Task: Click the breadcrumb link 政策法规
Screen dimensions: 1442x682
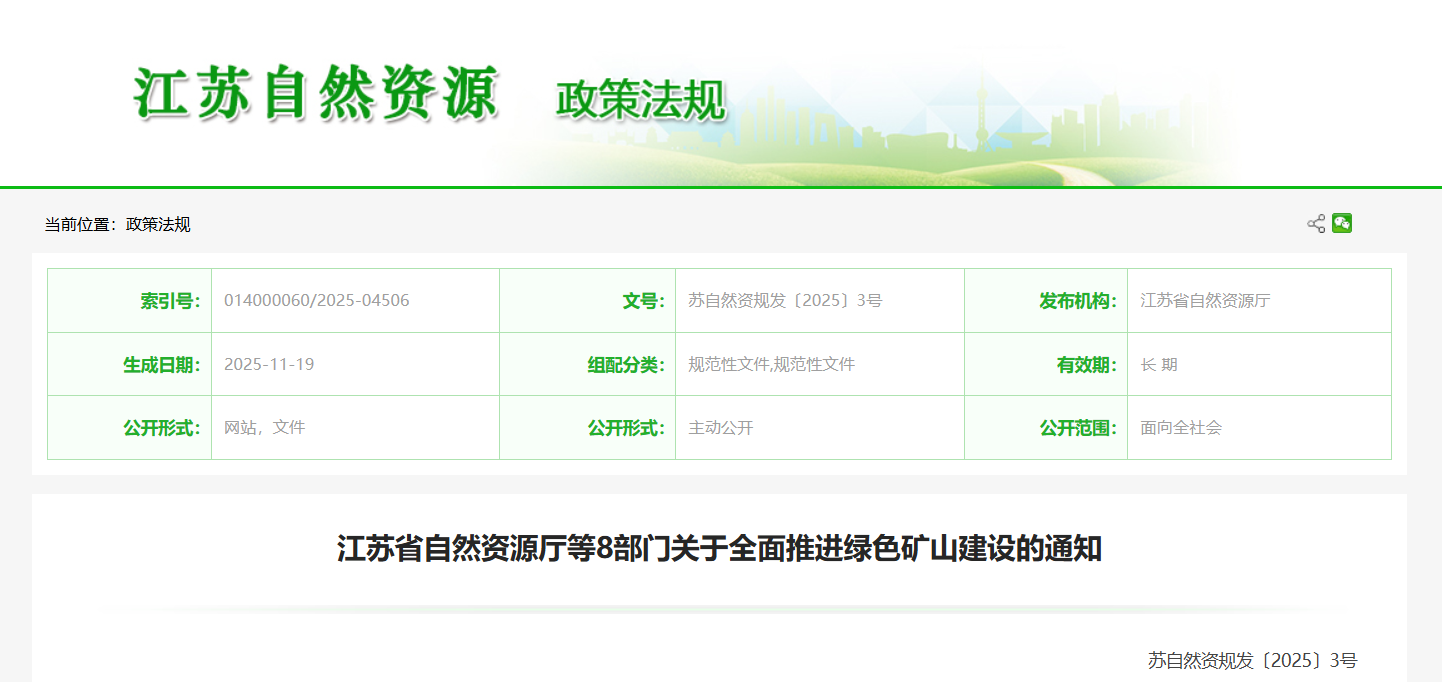Action: (158, 224)
